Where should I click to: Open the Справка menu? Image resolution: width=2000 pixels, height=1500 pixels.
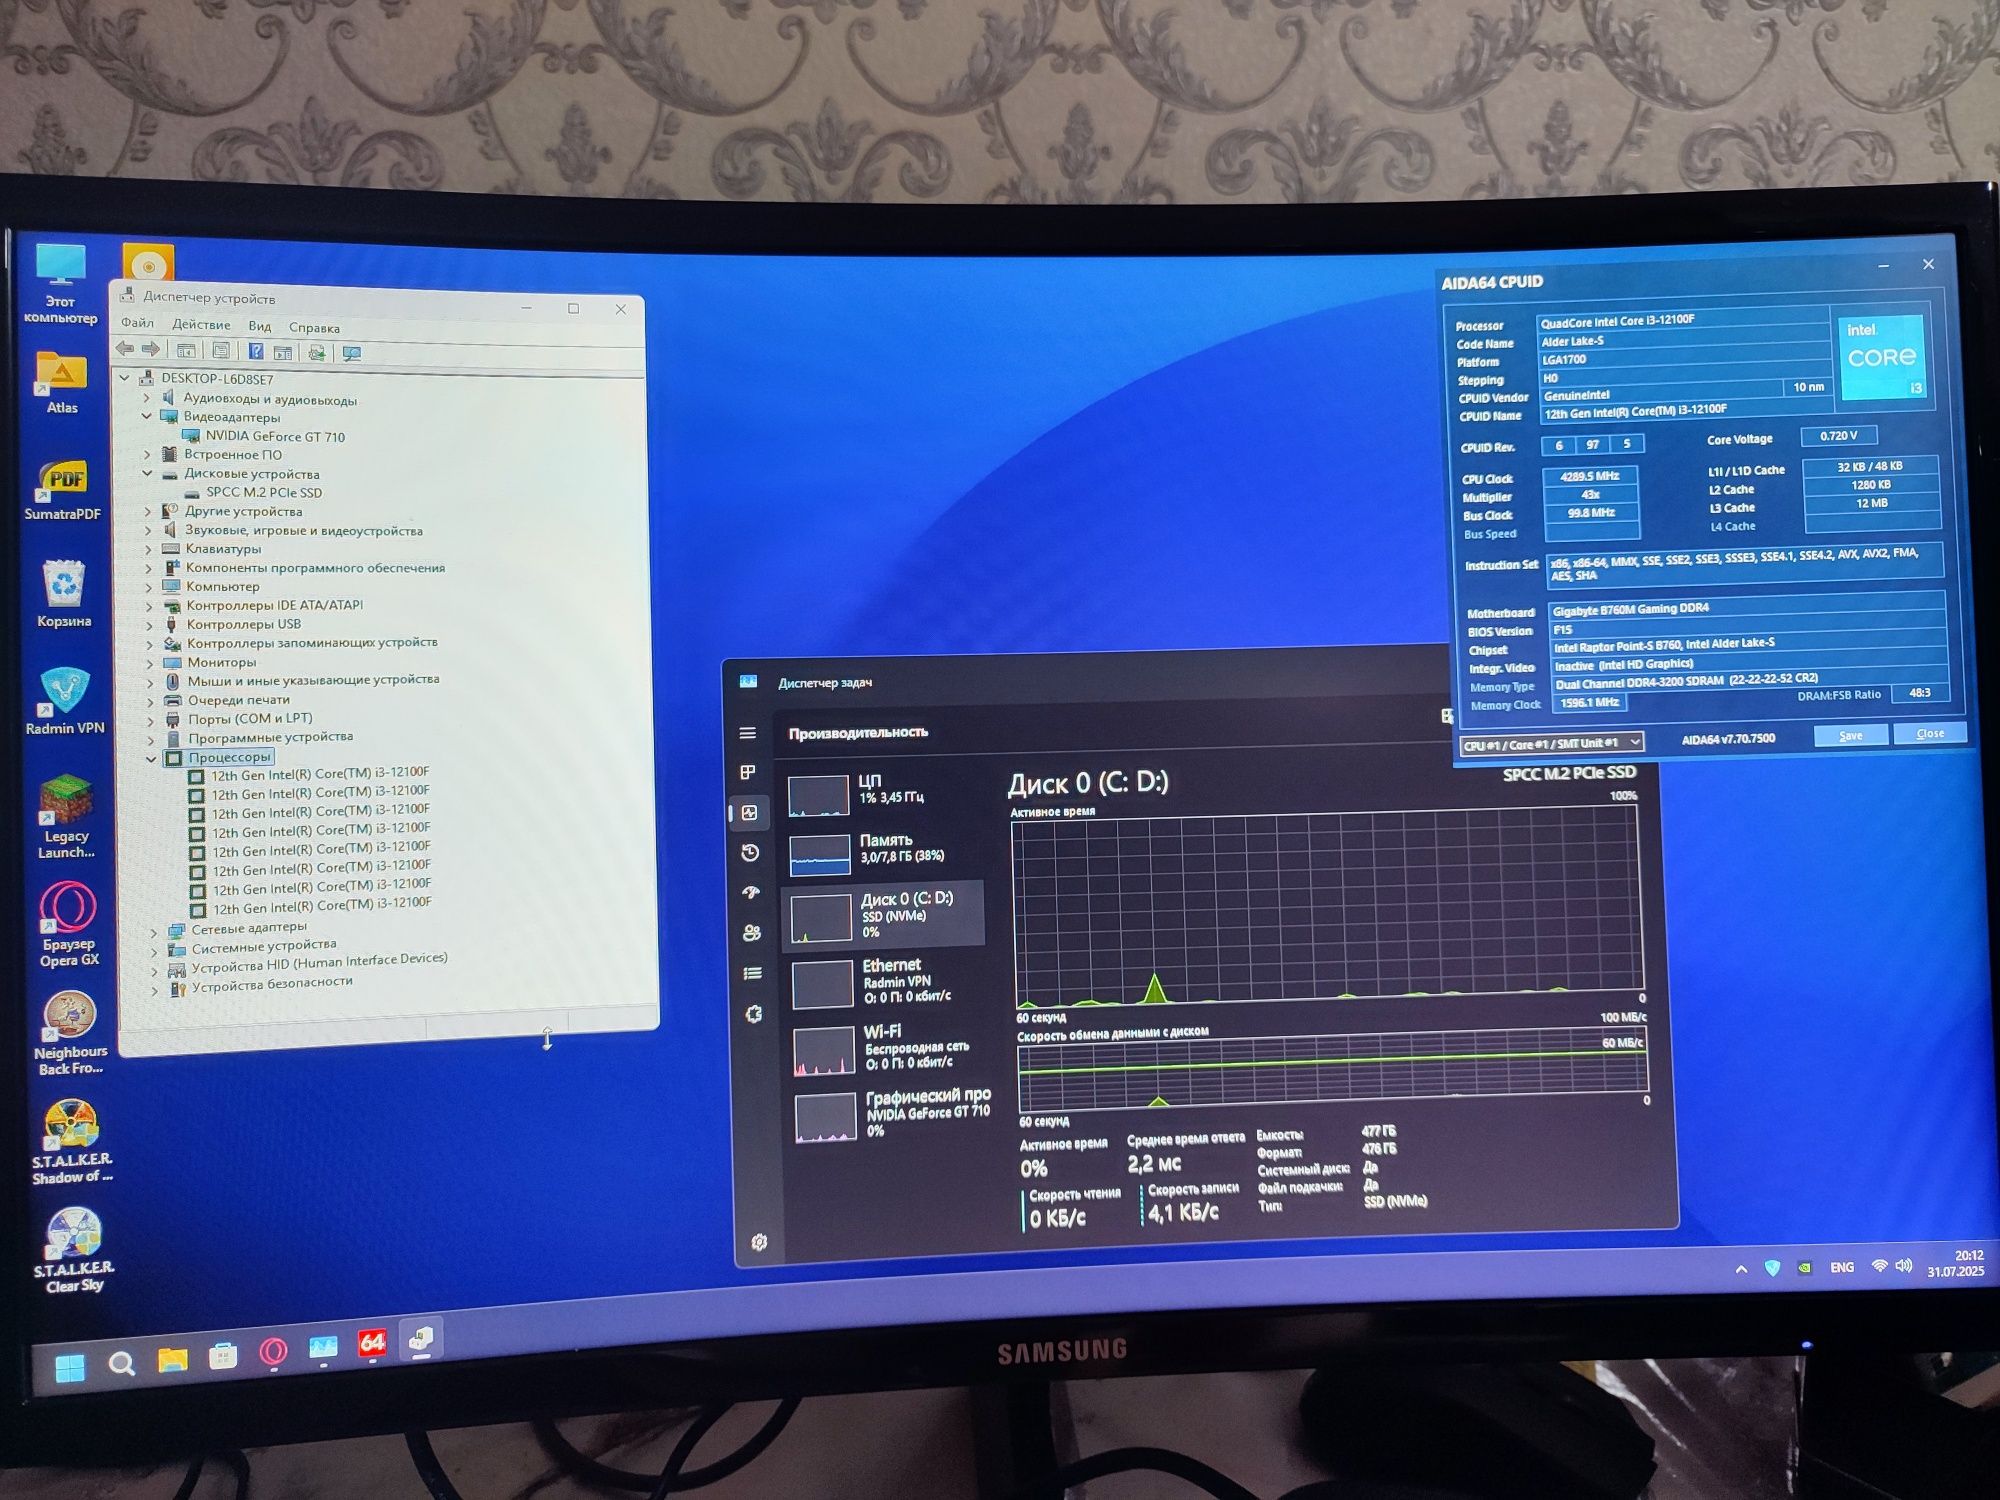[314, 328]
